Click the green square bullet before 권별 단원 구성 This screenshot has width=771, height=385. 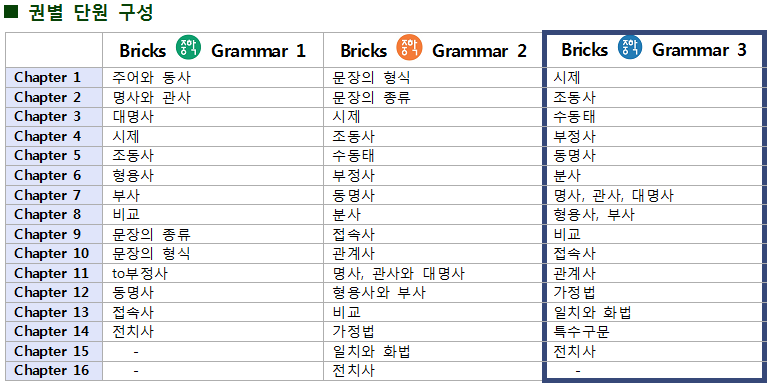[10, 12]
